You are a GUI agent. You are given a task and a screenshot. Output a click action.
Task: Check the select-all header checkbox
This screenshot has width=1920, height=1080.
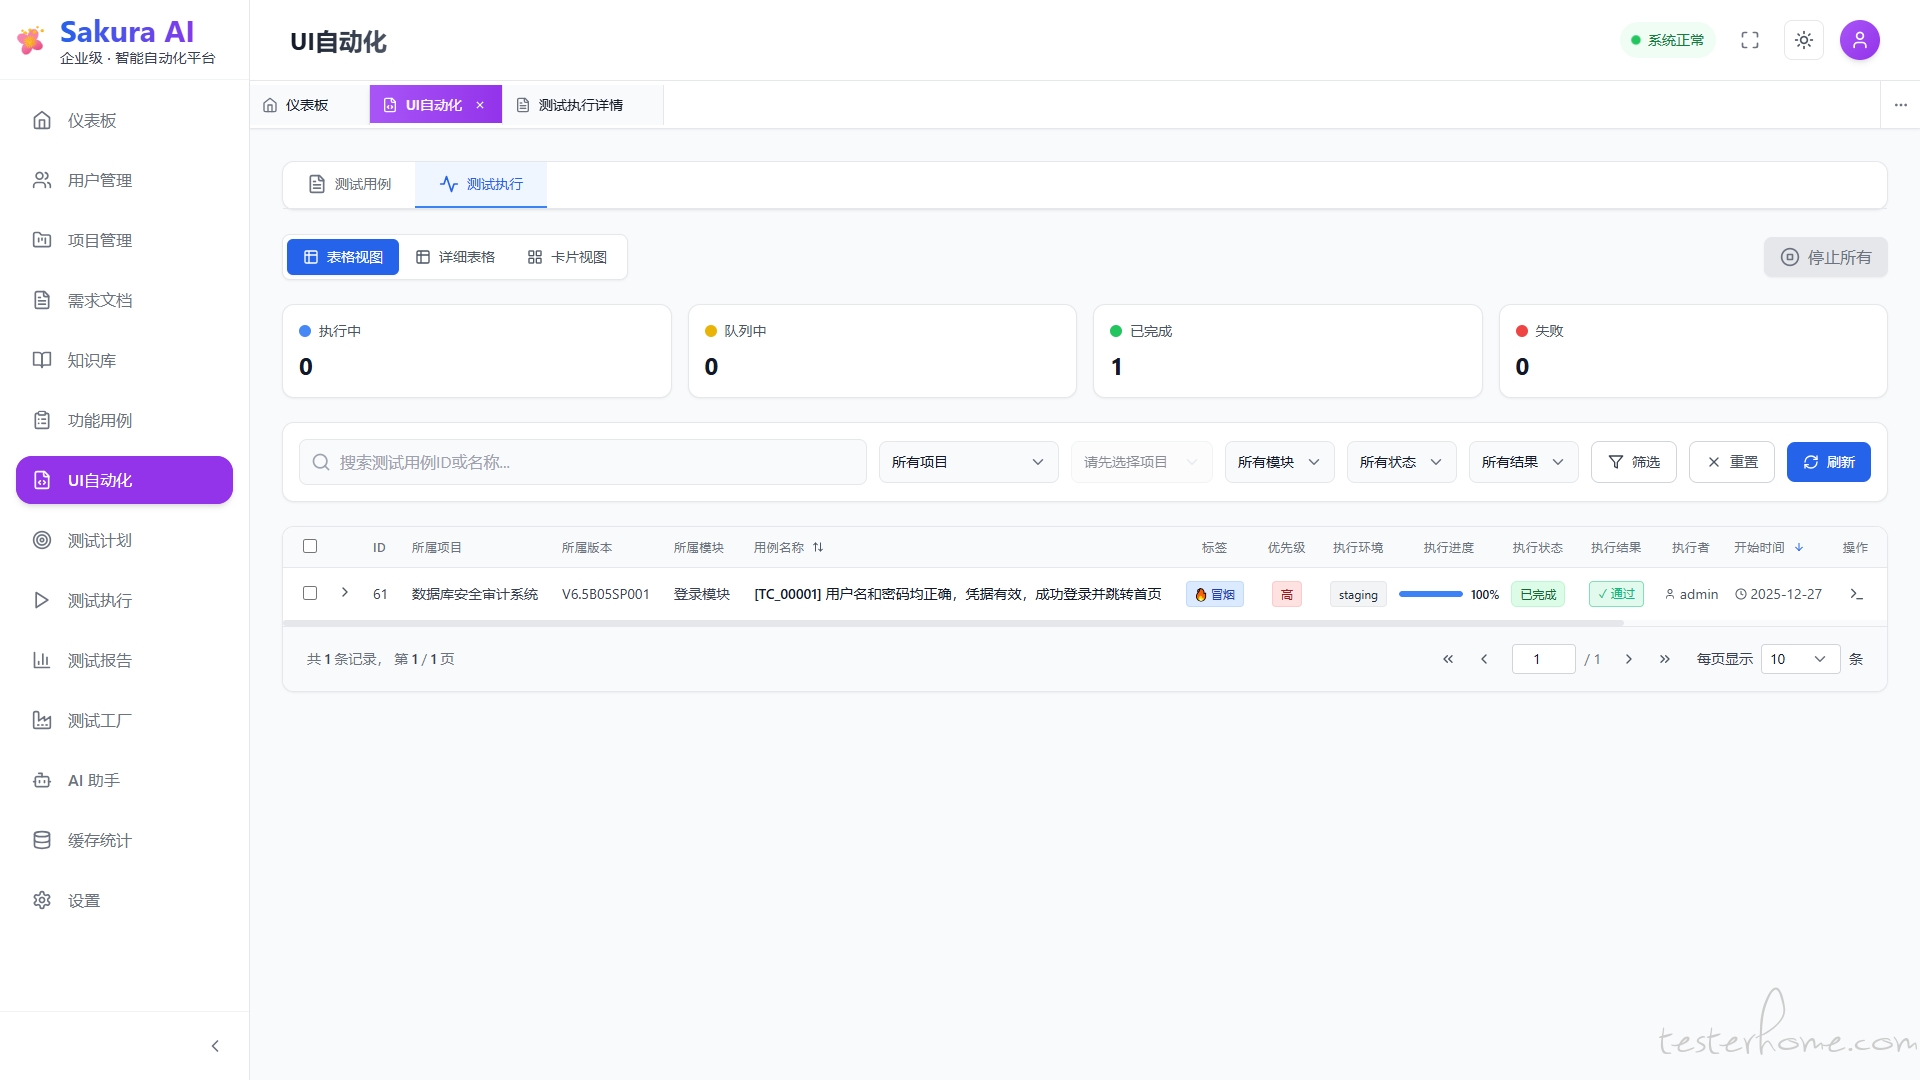[x=310, y=546]
